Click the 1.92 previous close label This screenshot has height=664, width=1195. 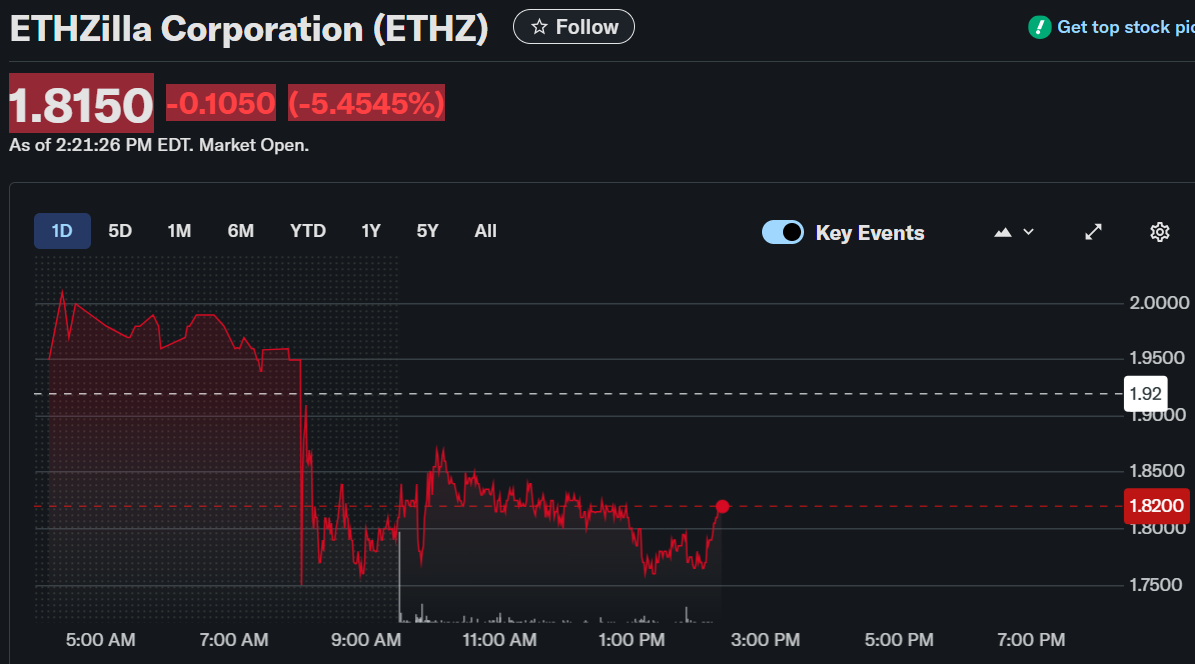tap(1145, 394)
